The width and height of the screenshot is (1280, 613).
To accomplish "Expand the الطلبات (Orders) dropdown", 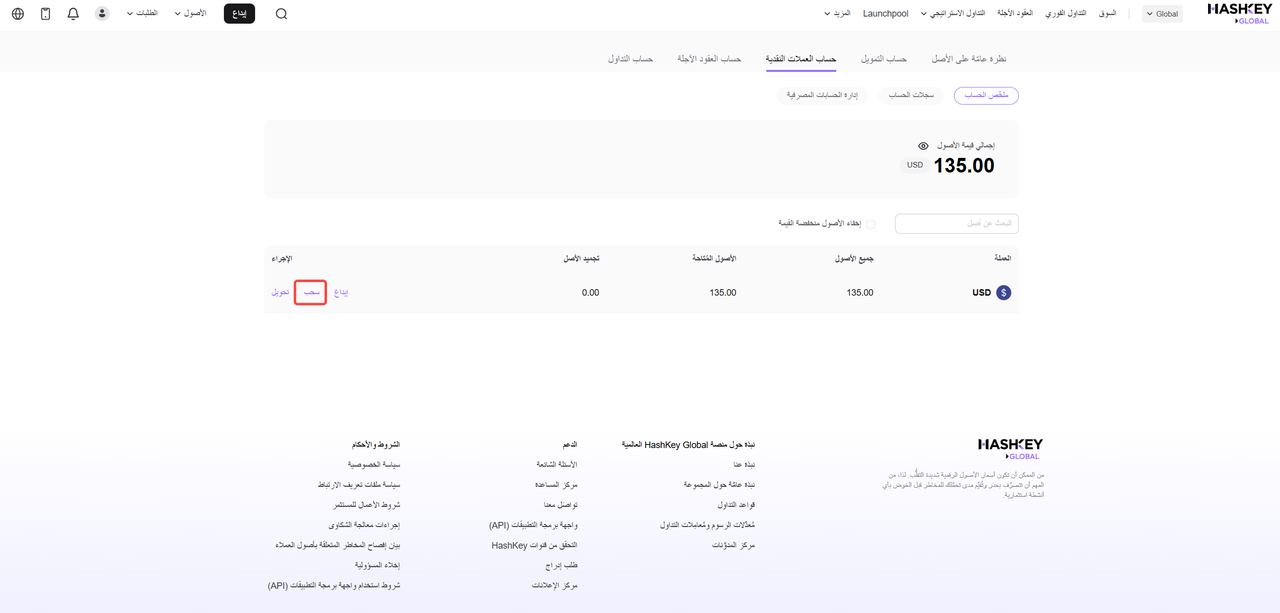I will (x=143, y=14).
